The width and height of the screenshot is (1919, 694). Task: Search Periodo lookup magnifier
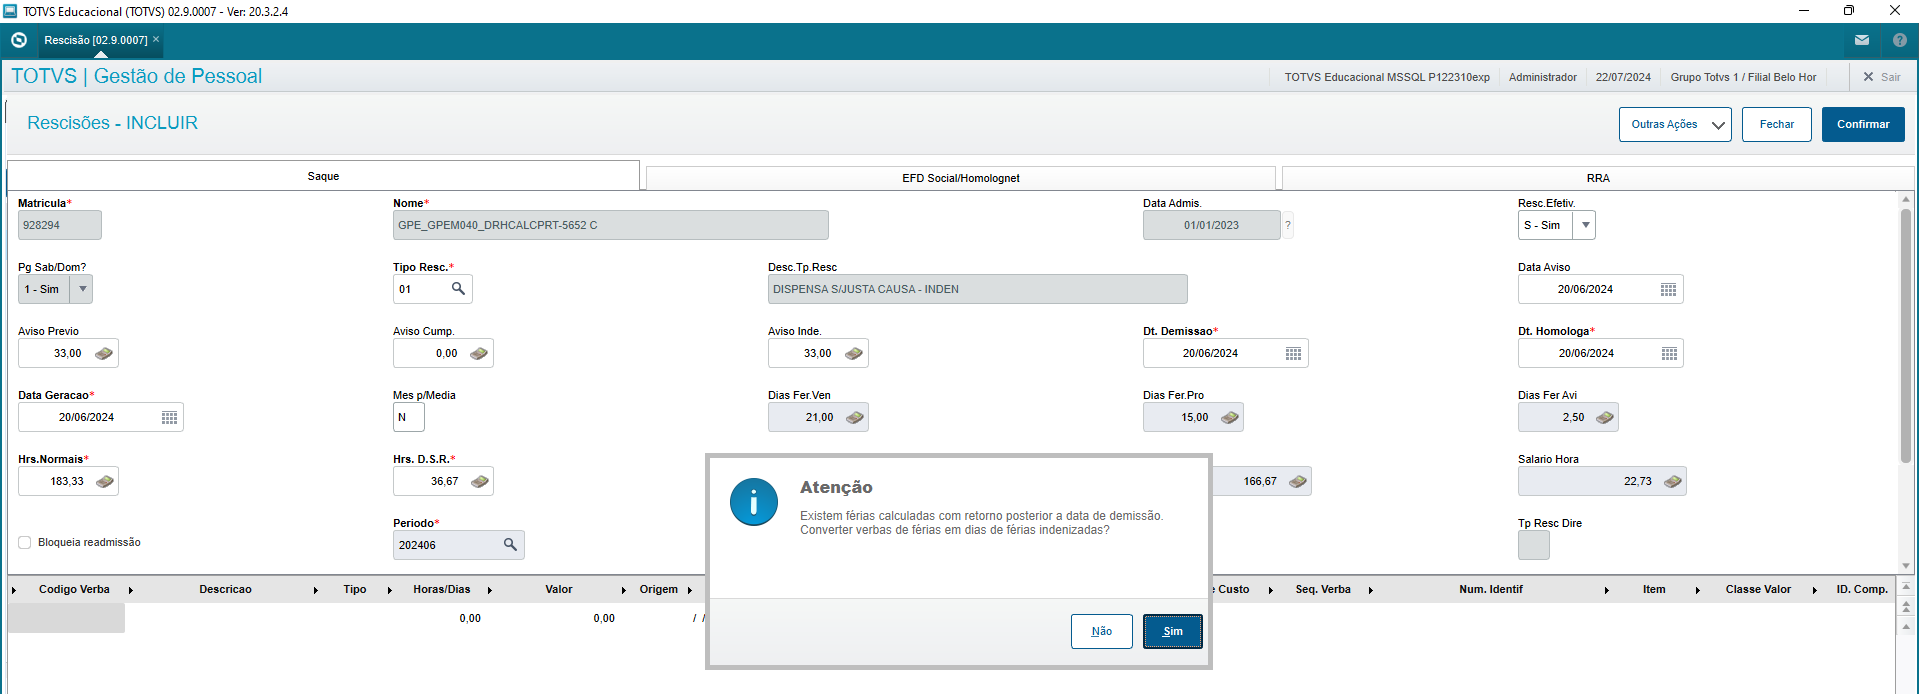point(510,545)
